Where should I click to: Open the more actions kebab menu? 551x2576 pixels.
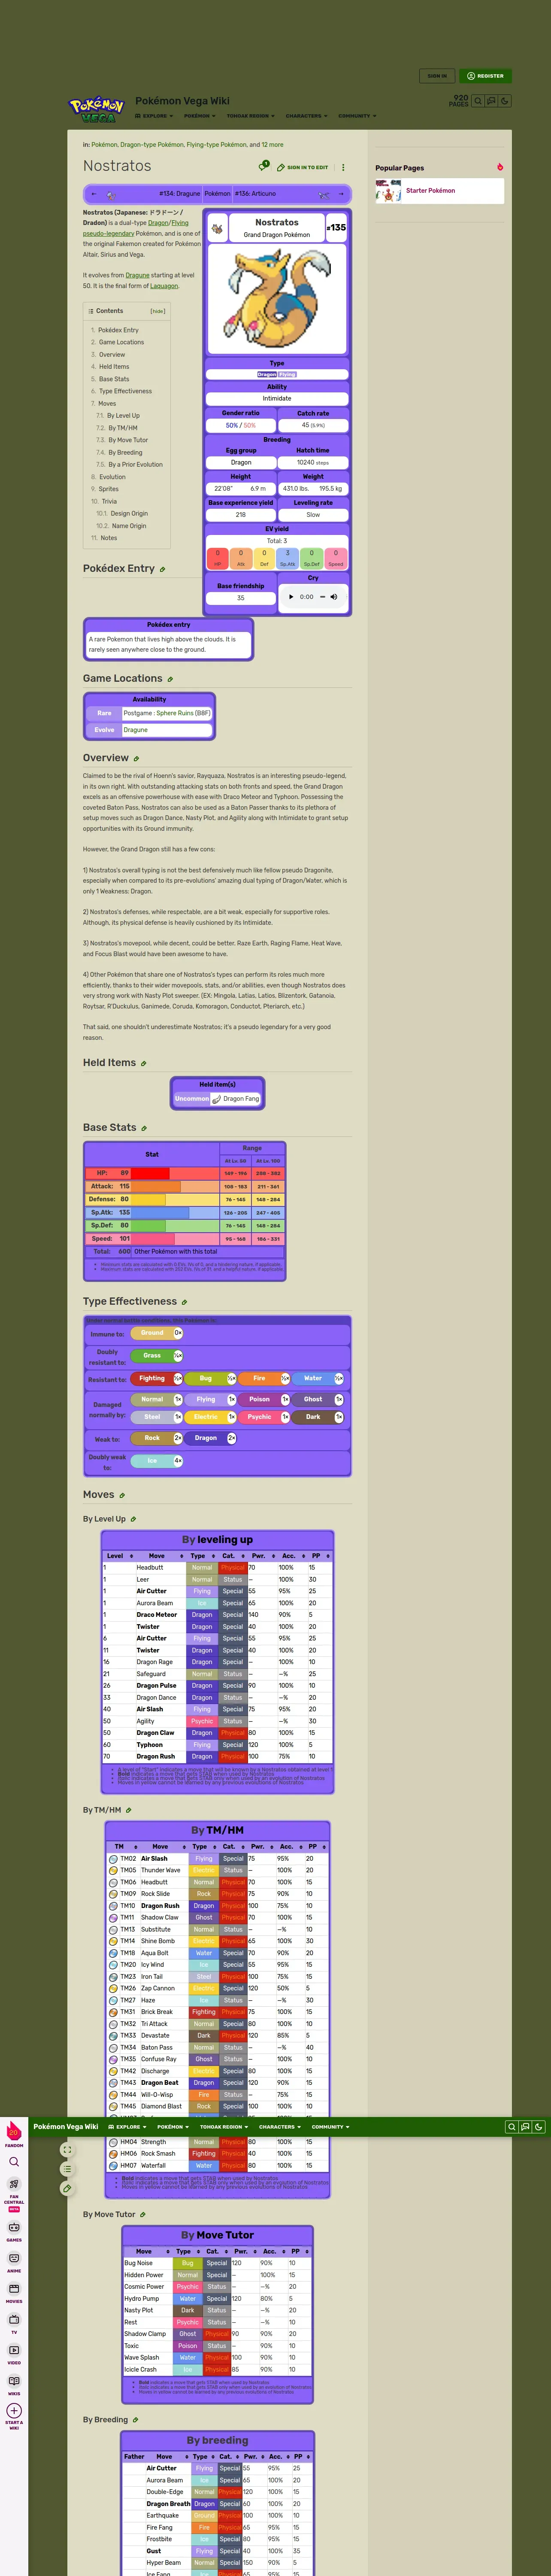click(343, 167)
